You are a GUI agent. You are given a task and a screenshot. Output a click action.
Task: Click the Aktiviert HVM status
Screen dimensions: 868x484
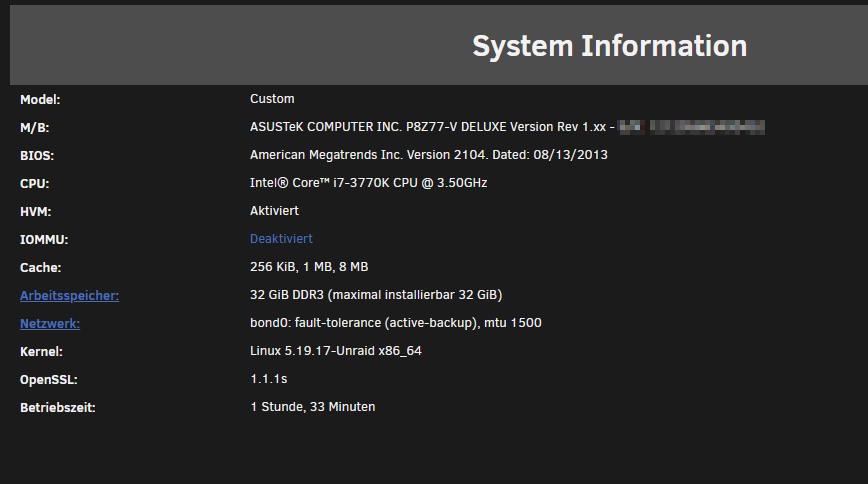[x=274, y=211]
